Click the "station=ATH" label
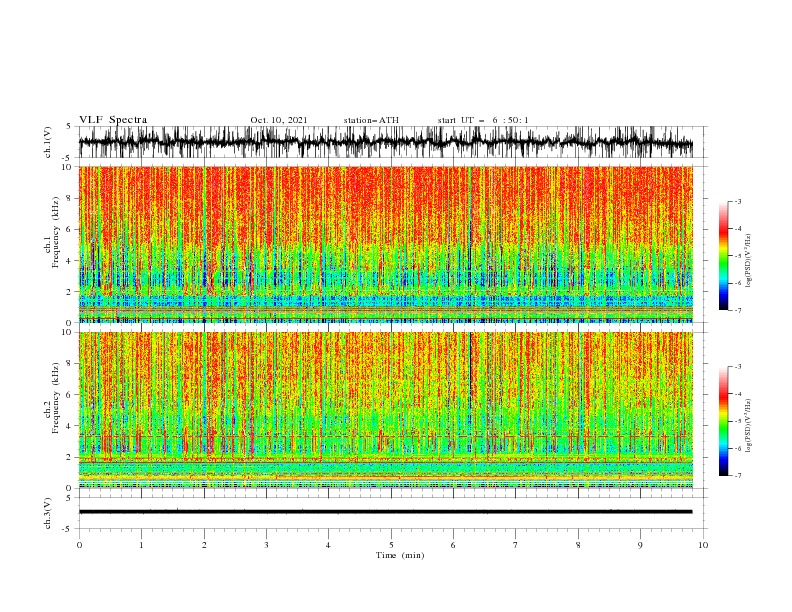Image resolution: width=792 pixels, height=612 pixels. click(x=371, y=120)
